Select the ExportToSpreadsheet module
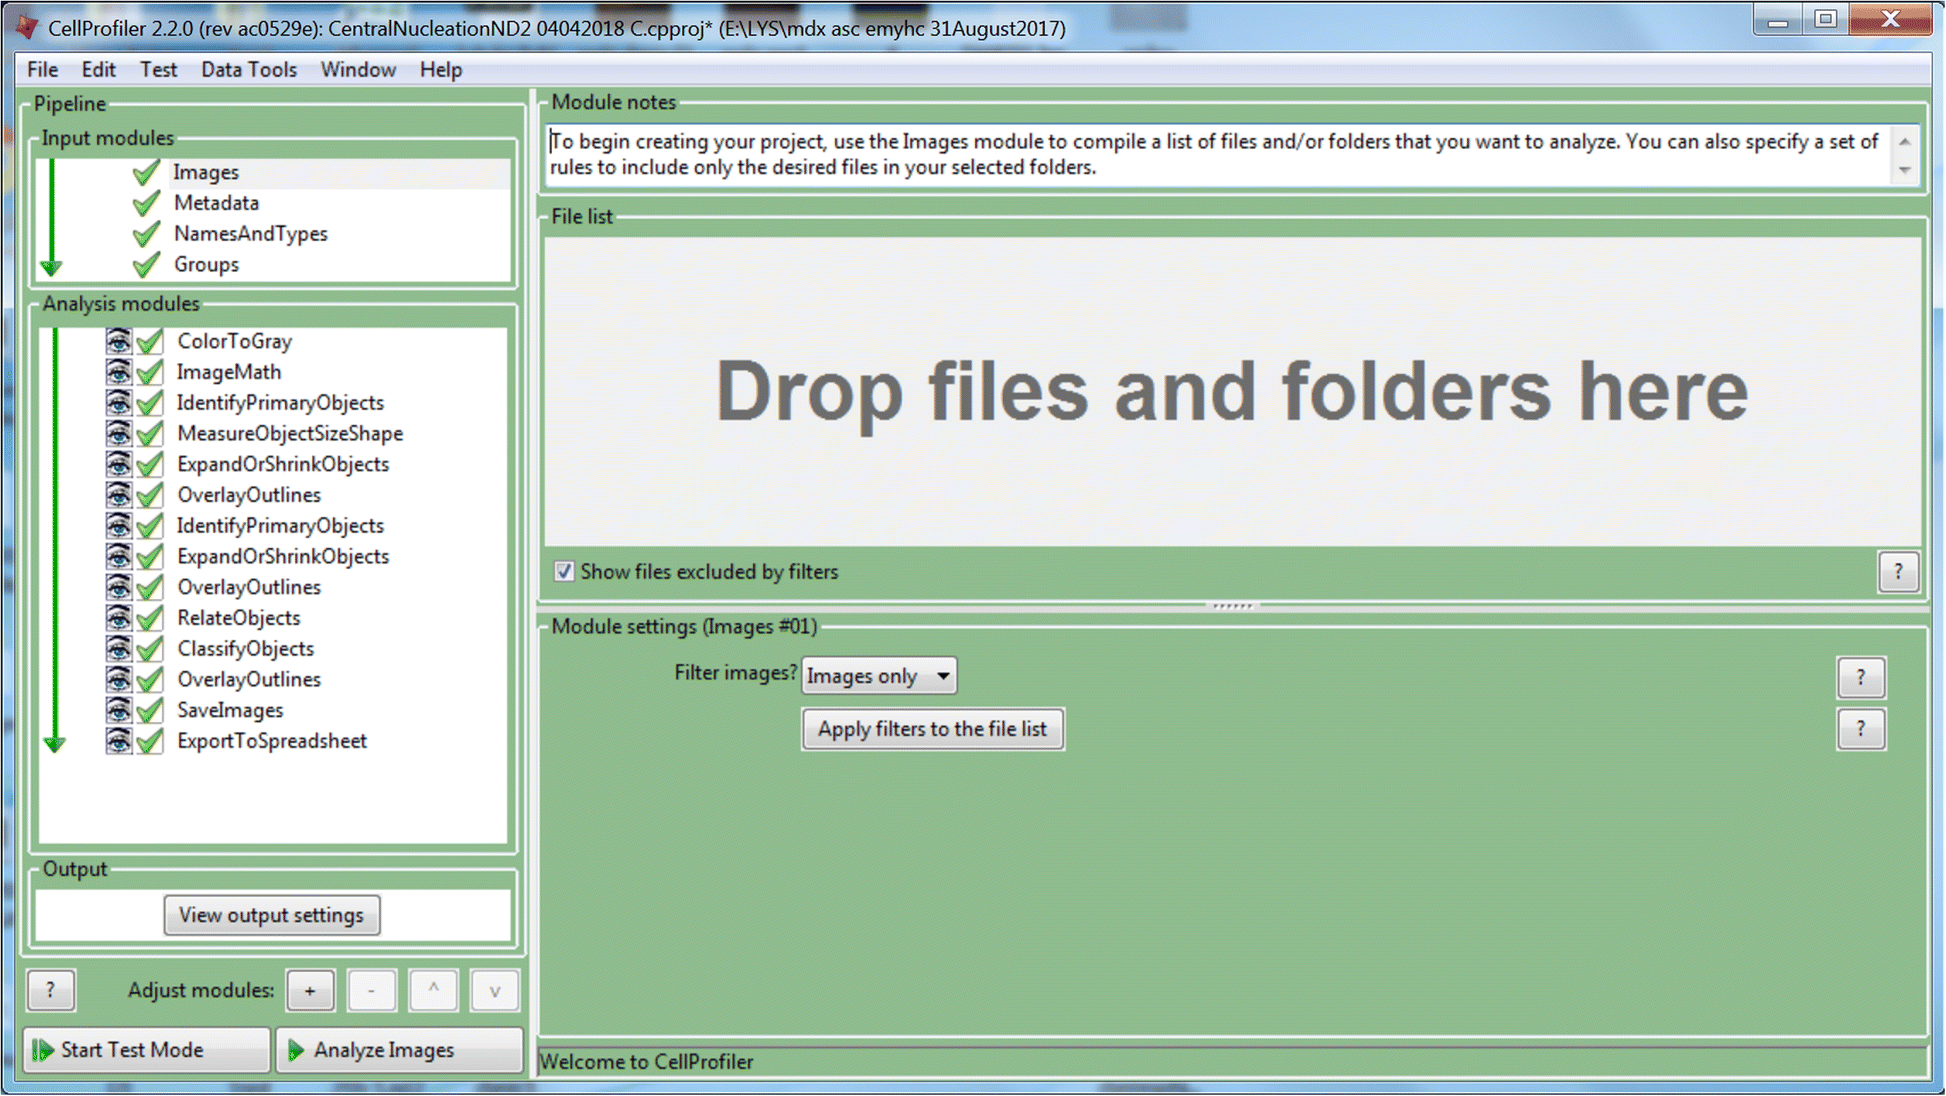This screenshot has width=1946, height=1096. [272, 741]
